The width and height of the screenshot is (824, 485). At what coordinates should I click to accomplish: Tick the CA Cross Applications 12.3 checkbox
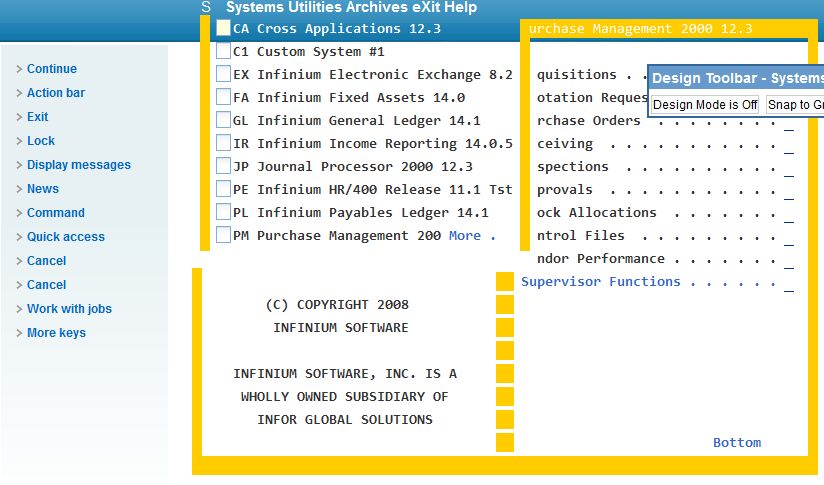pyautogui.click(x=223, y=28)
